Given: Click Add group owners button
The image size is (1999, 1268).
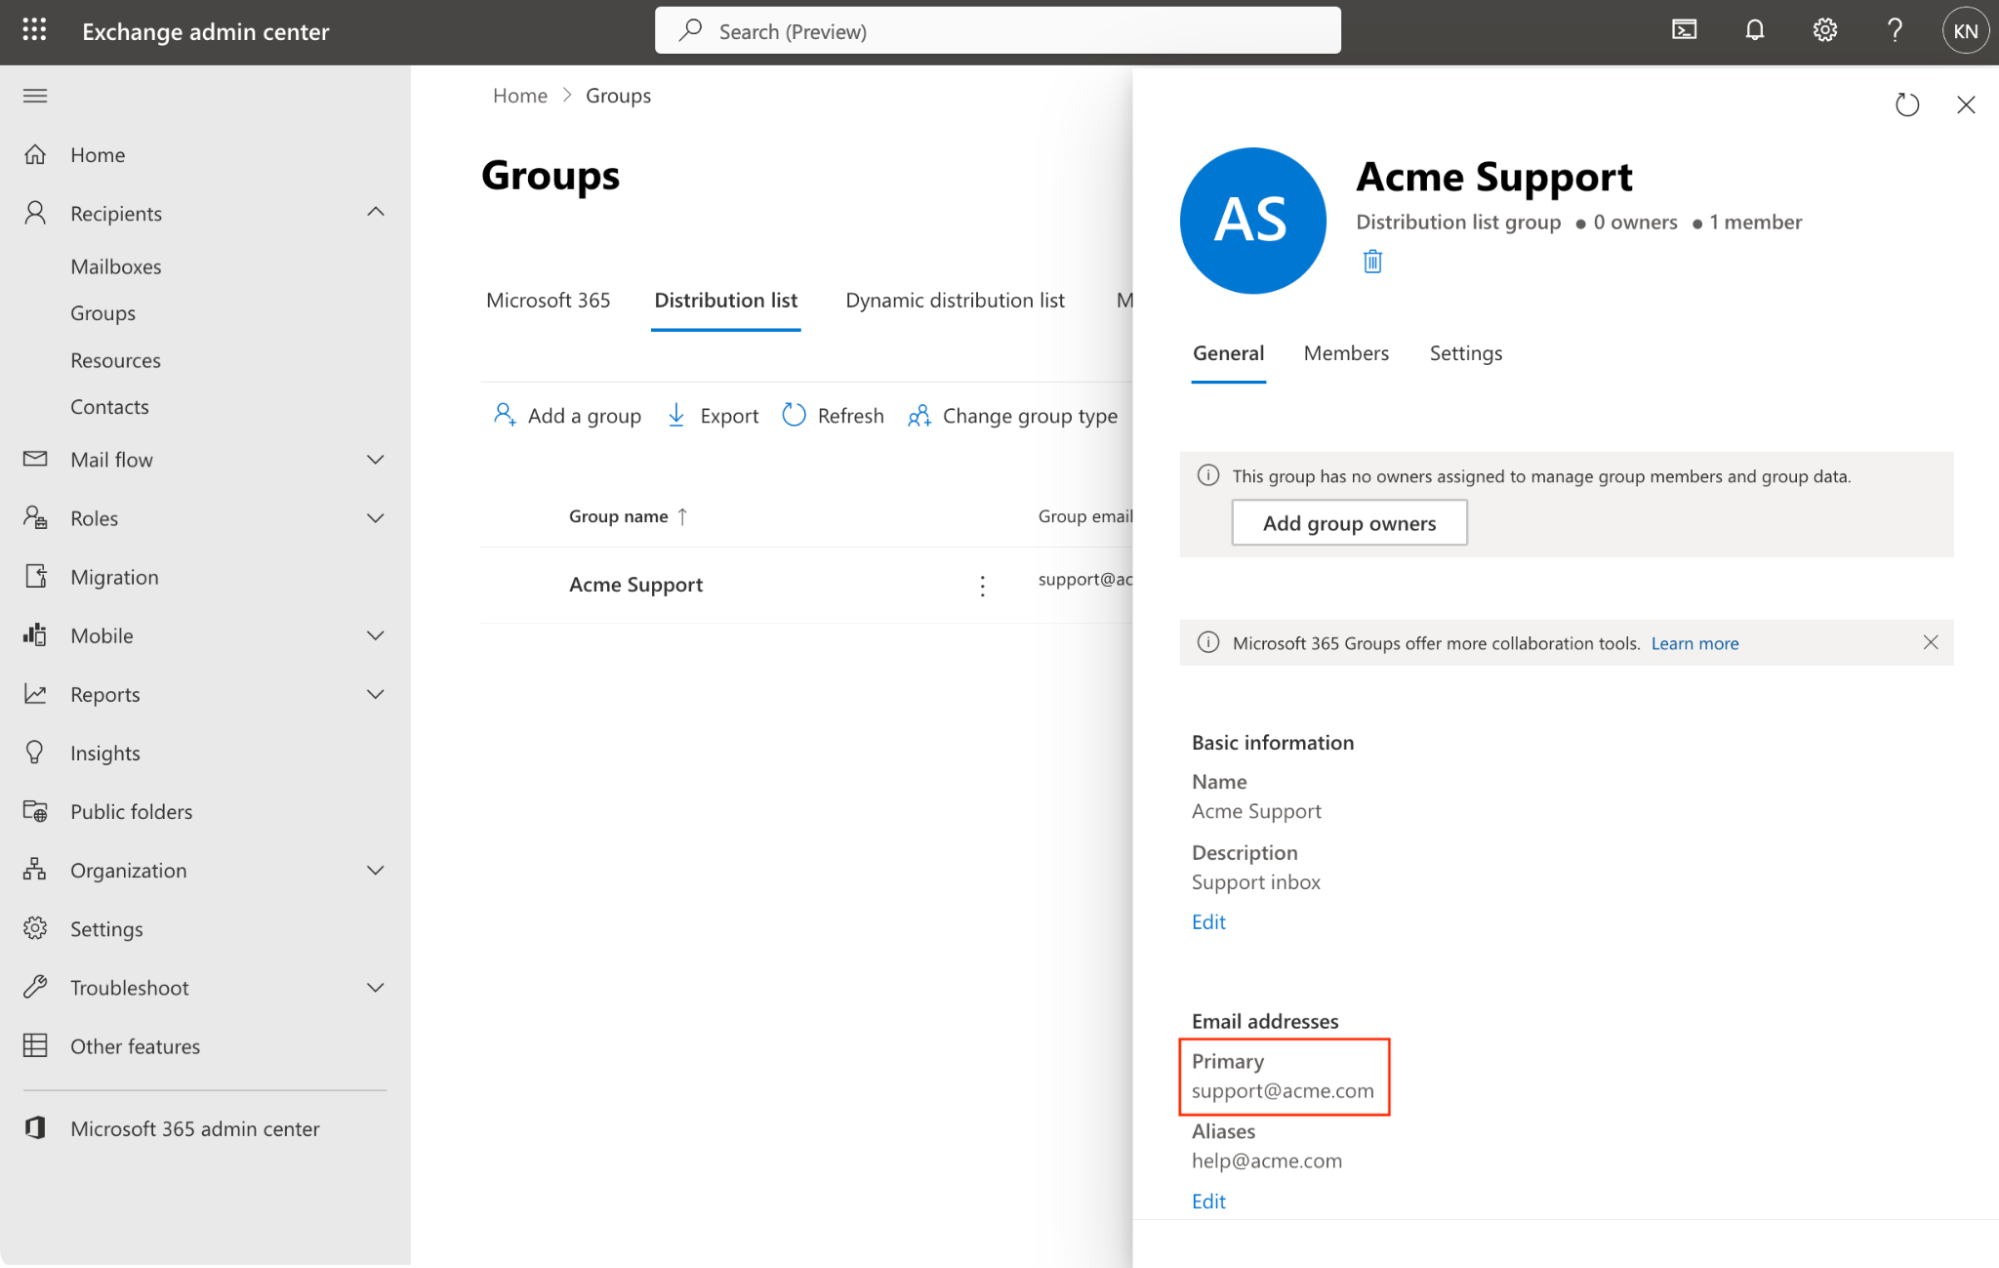Looking at the screenshot, I should click(1349, 523).
